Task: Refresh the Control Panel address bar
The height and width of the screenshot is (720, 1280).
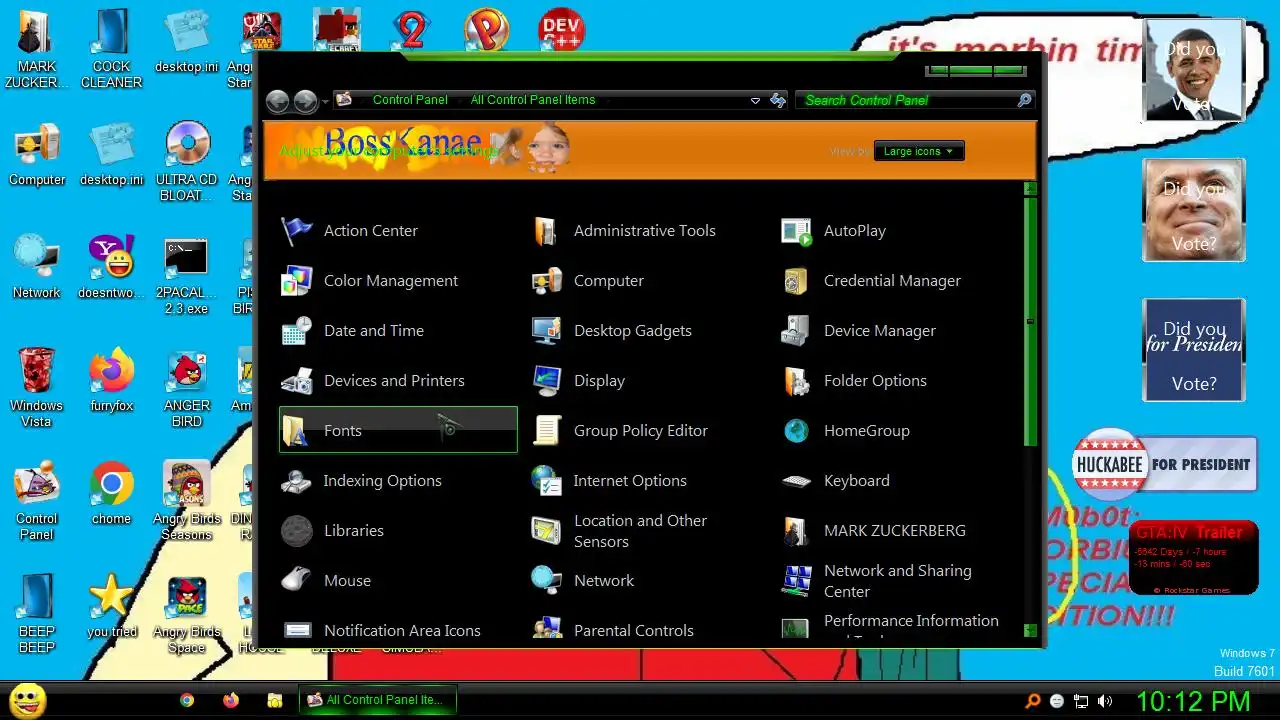Action: pos(778,100)
